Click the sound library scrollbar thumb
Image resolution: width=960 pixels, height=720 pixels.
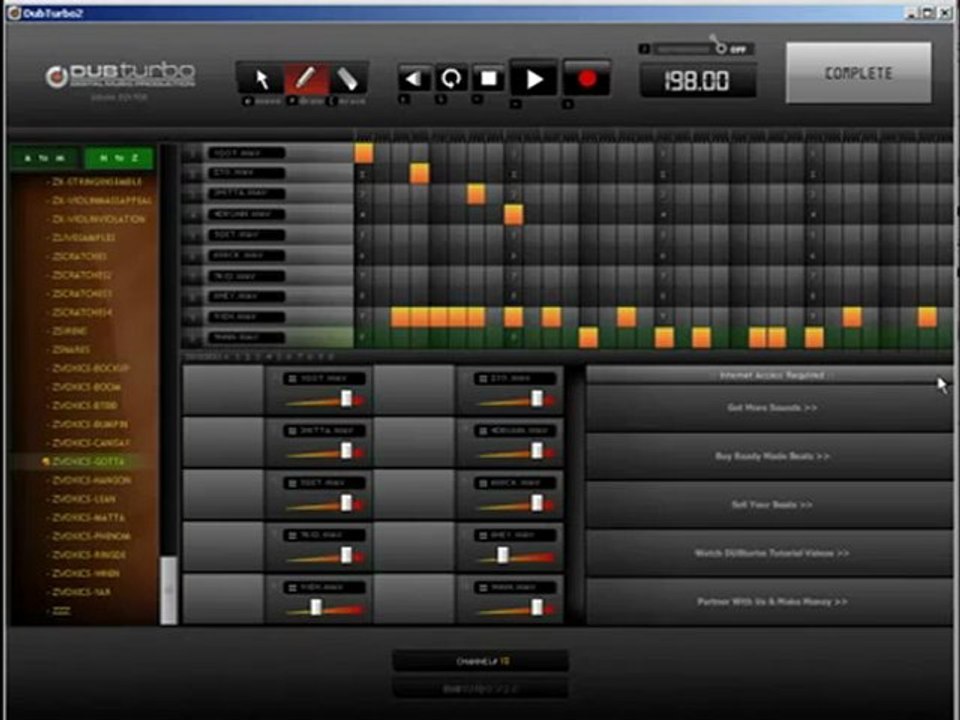click(x=168, y=590)
